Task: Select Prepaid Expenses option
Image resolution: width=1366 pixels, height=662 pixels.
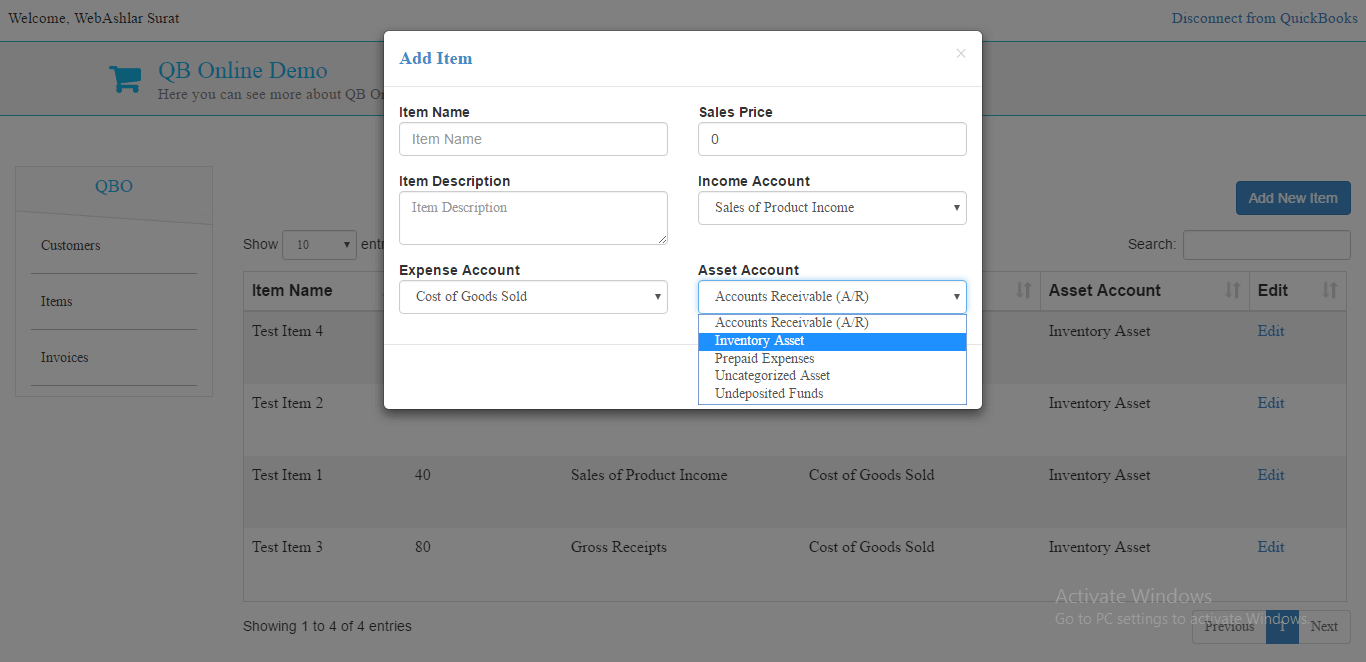Action: tap(832, 359)
